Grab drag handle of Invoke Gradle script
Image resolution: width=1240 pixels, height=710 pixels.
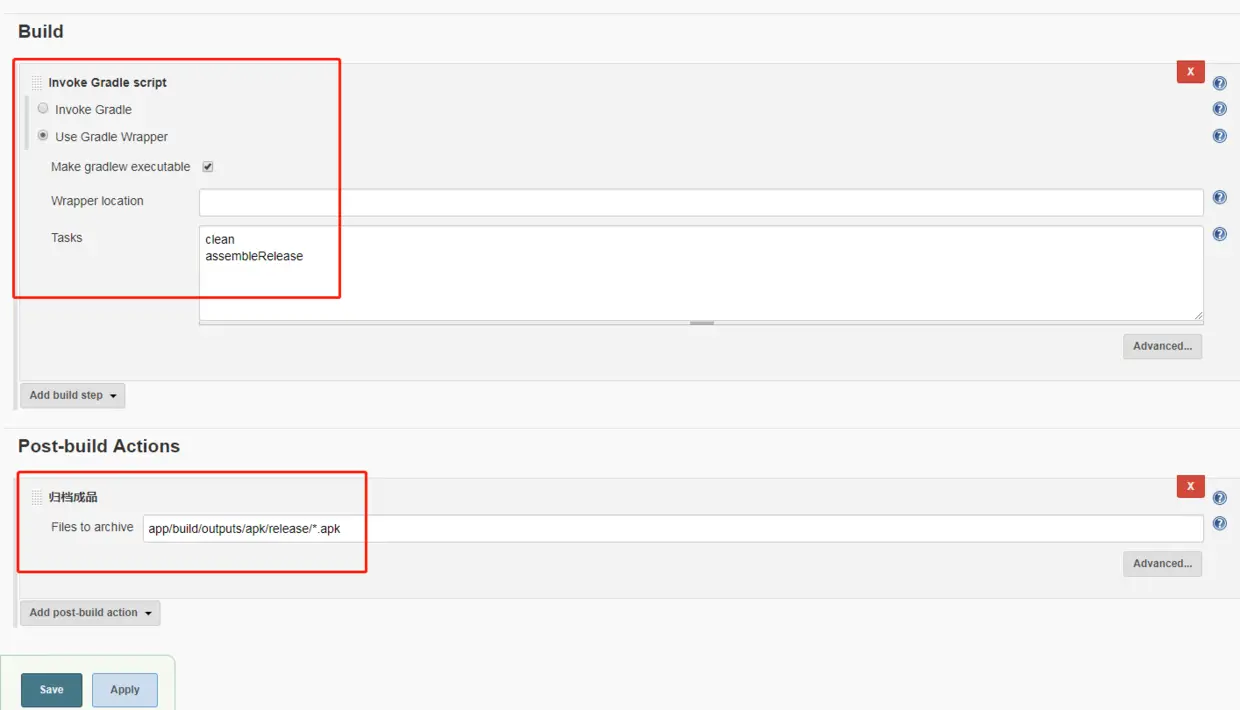pyautogui.click(x=37, y=83)
